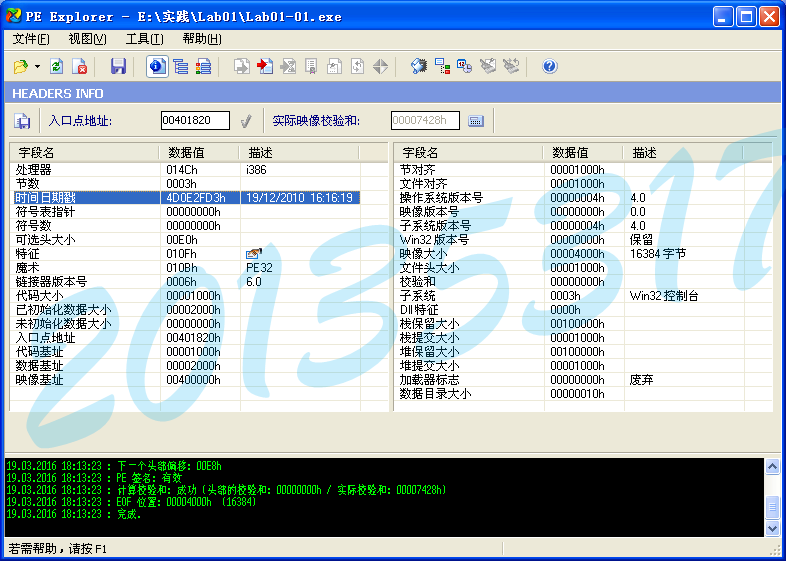
Task: Click the reload file toolbar icon
Action: pos(57,66)
